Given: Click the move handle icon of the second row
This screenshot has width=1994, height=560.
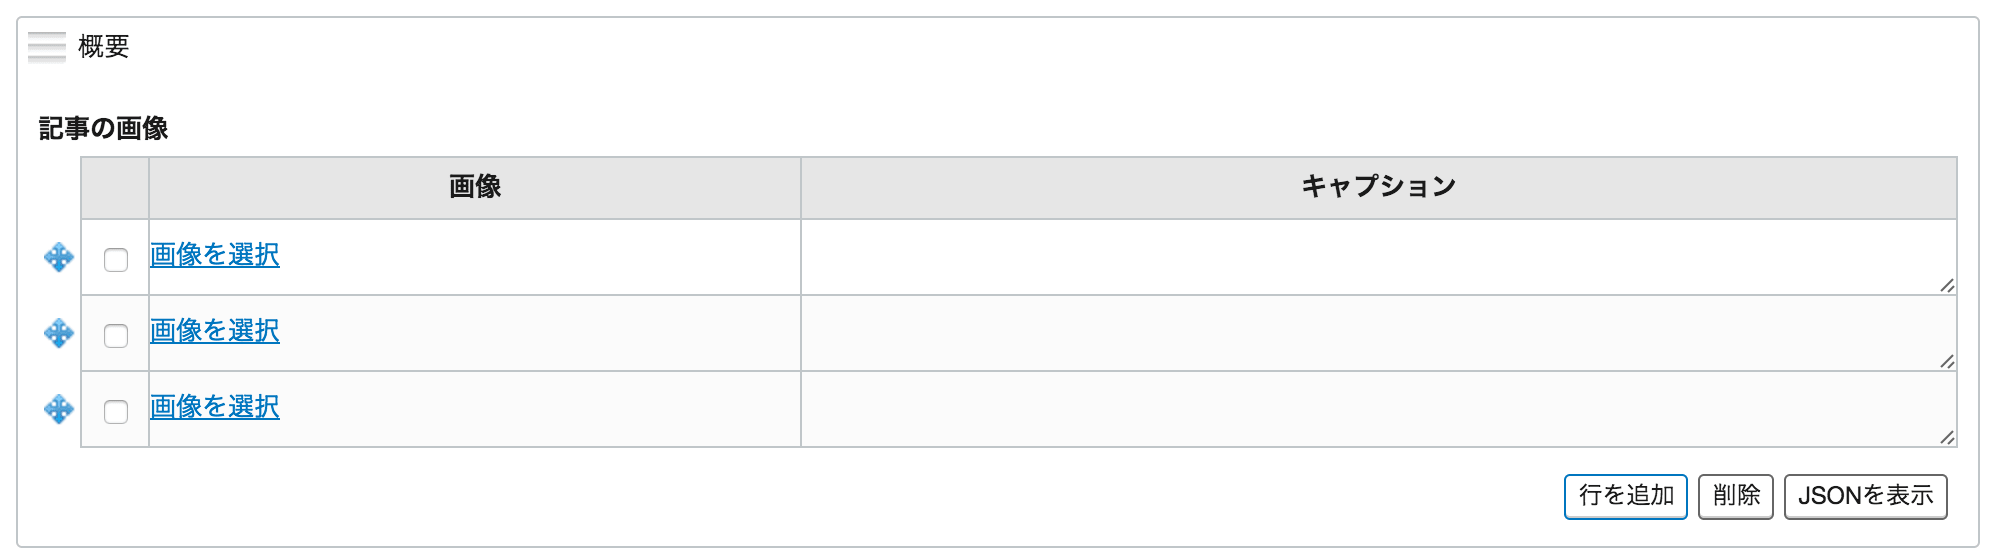Looking at the screenshot, I should tap(59, 333).
